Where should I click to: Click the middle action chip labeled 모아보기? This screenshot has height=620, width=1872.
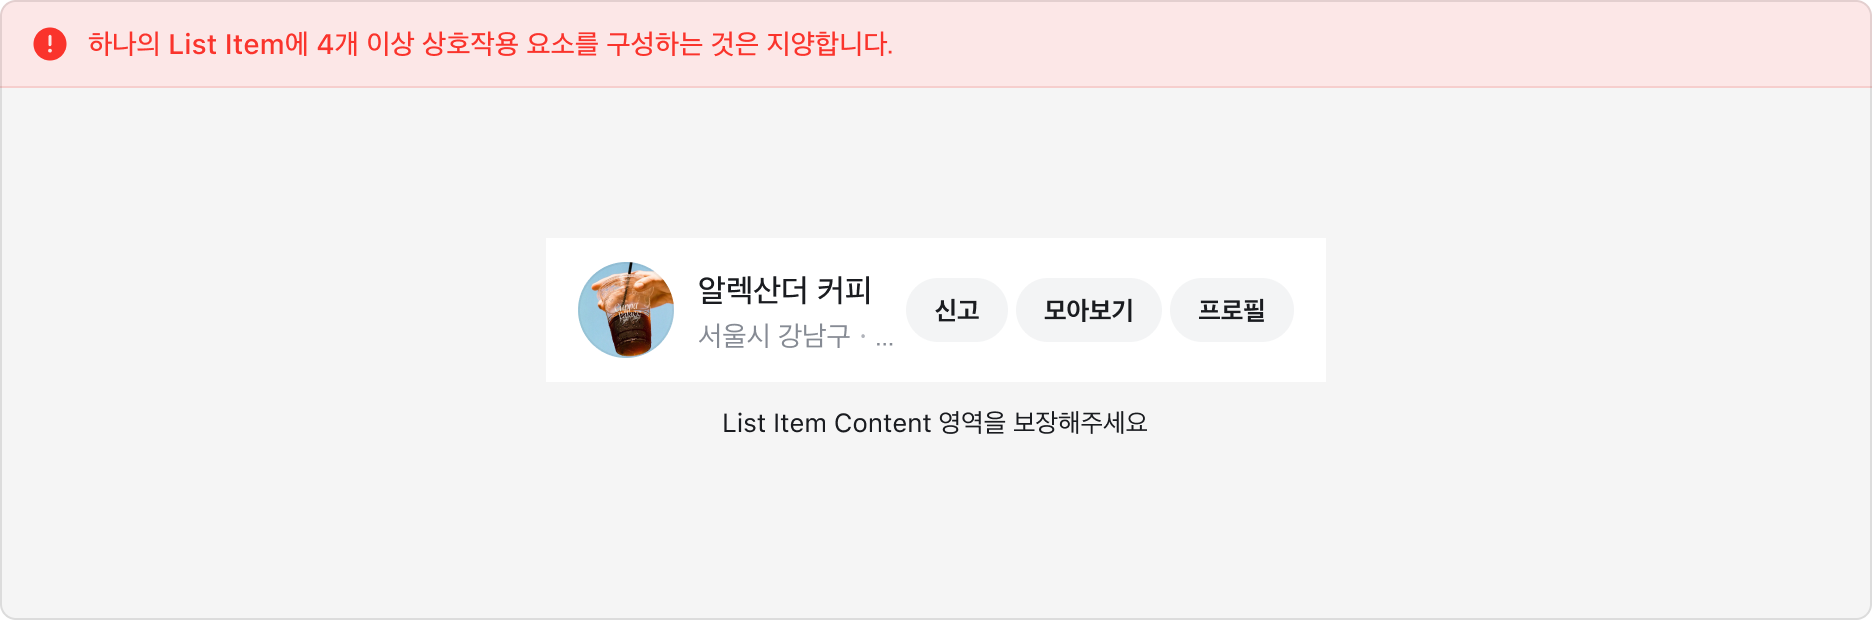click(1088, 310)
